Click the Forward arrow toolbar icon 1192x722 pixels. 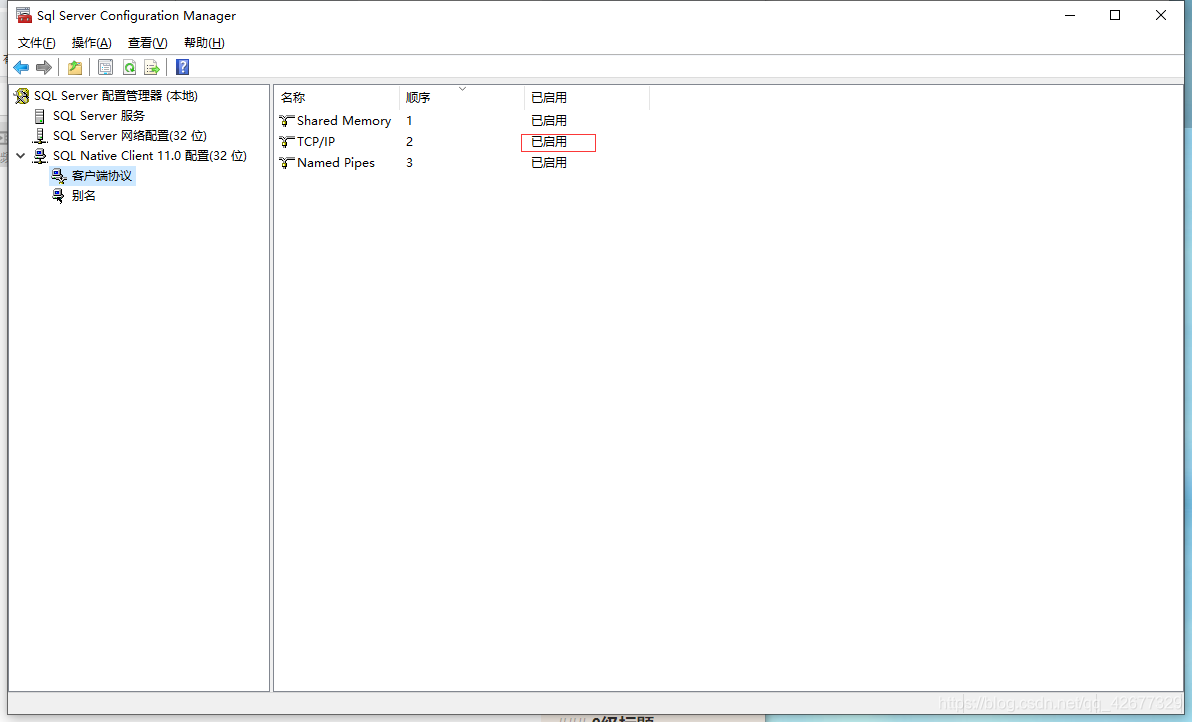44,68
